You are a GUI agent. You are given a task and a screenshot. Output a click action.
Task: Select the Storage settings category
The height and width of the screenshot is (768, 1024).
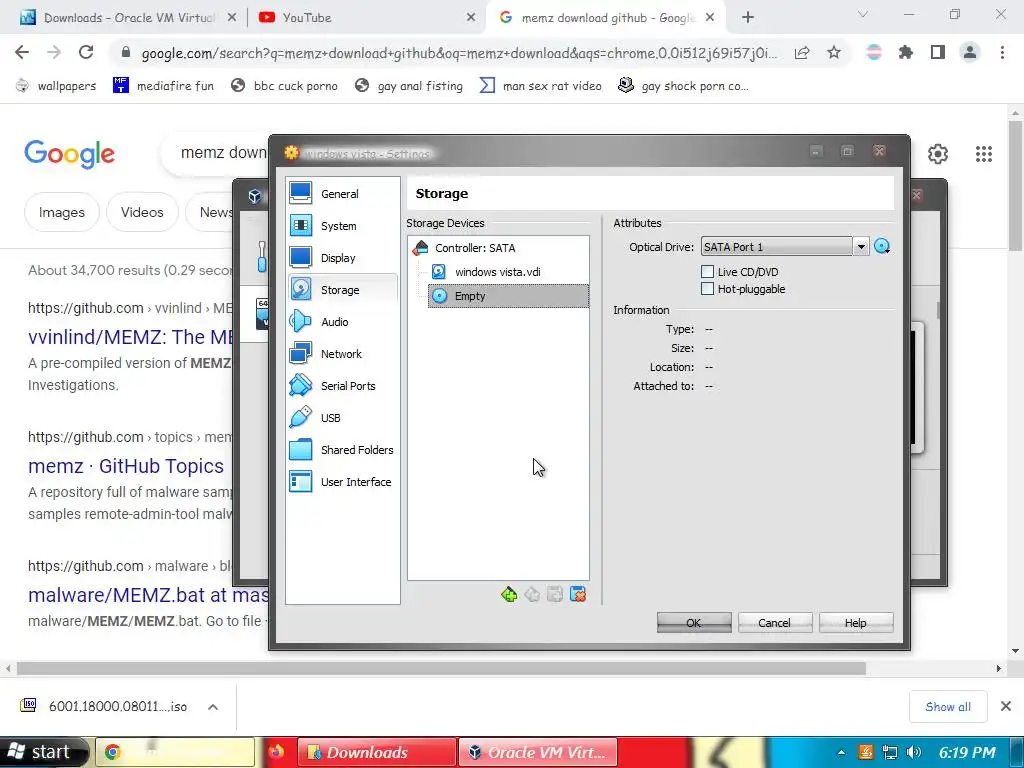pyautogui.click(x=342, y=289)
